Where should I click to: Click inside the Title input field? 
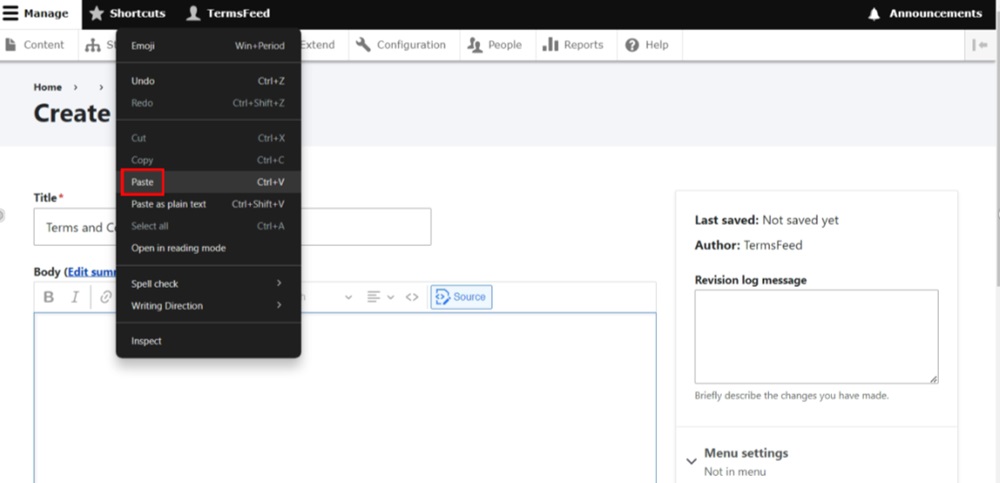click(x=232, y=227)
